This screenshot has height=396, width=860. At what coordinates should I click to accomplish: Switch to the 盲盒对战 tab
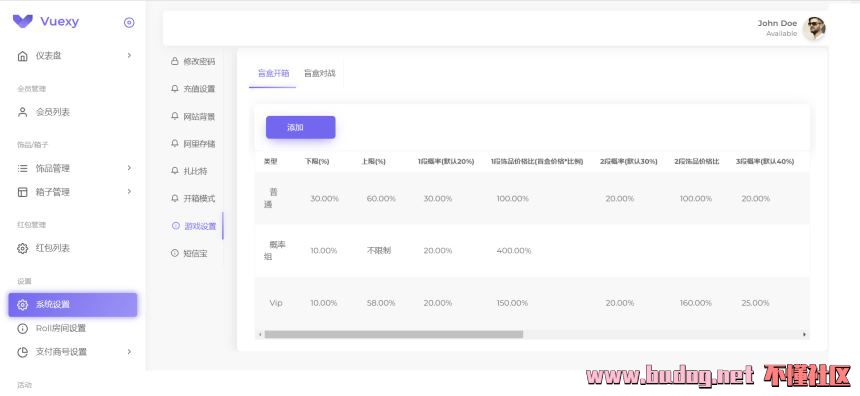(319, 73)
